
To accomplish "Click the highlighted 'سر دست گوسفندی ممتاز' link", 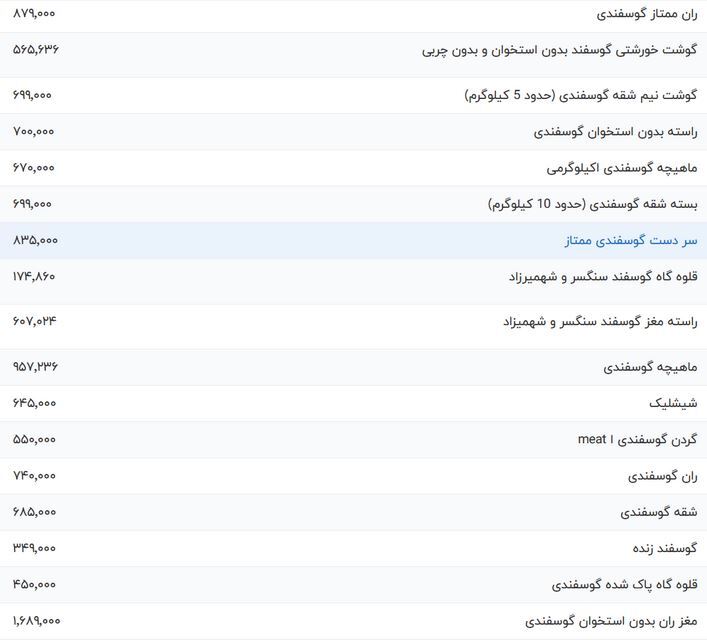I will point(631,241).
